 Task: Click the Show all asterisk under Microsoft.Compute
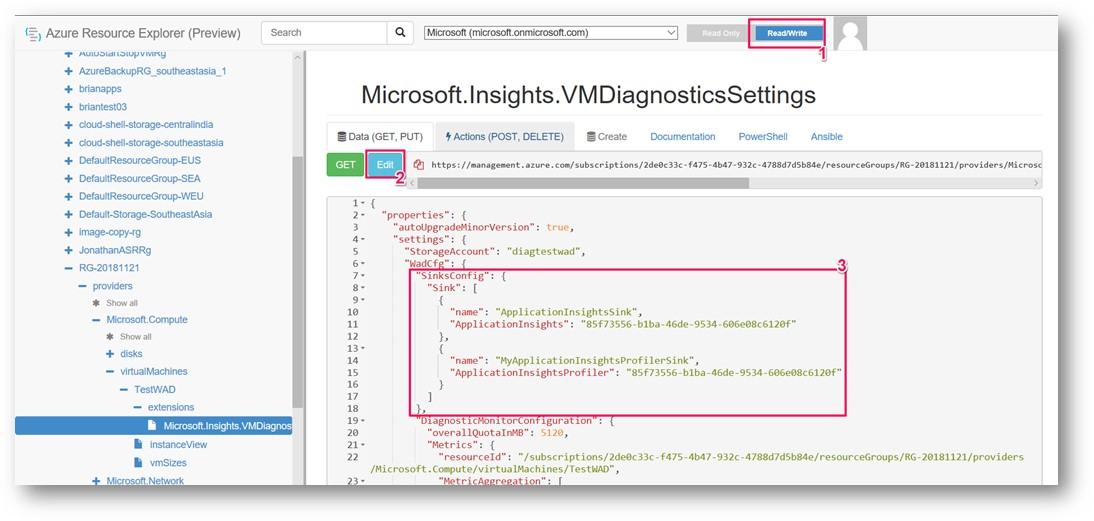pos(110,337)
